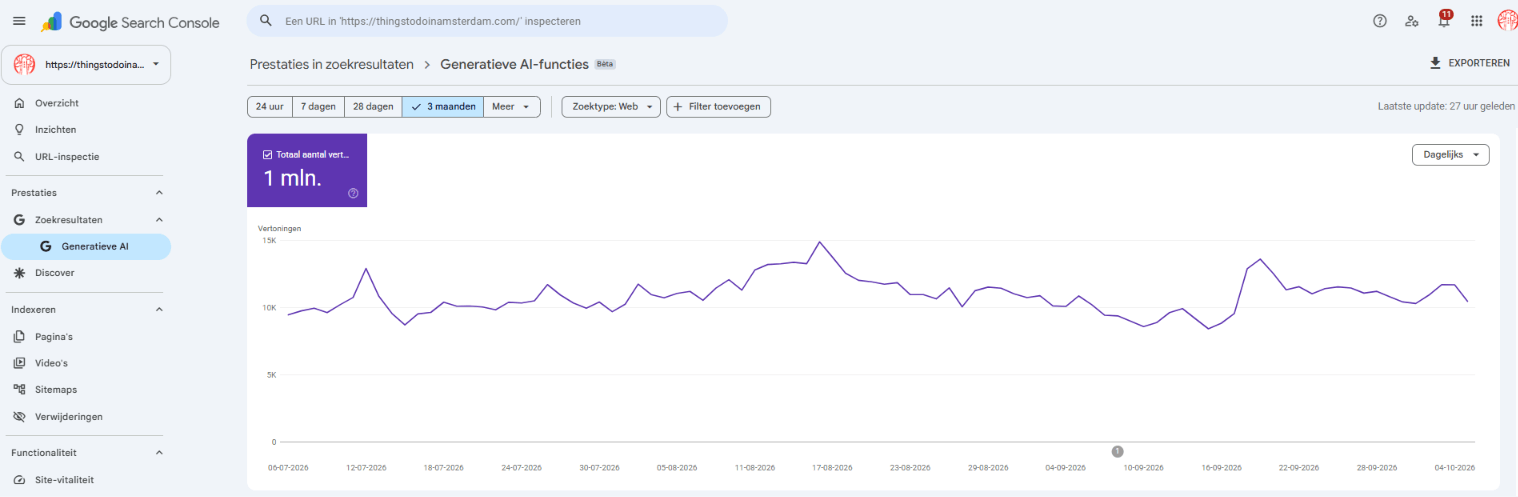The image size is (1518, 497).
Task: Click the URL inspection search field
Action: pyautogui.click(x=487, y=20)
